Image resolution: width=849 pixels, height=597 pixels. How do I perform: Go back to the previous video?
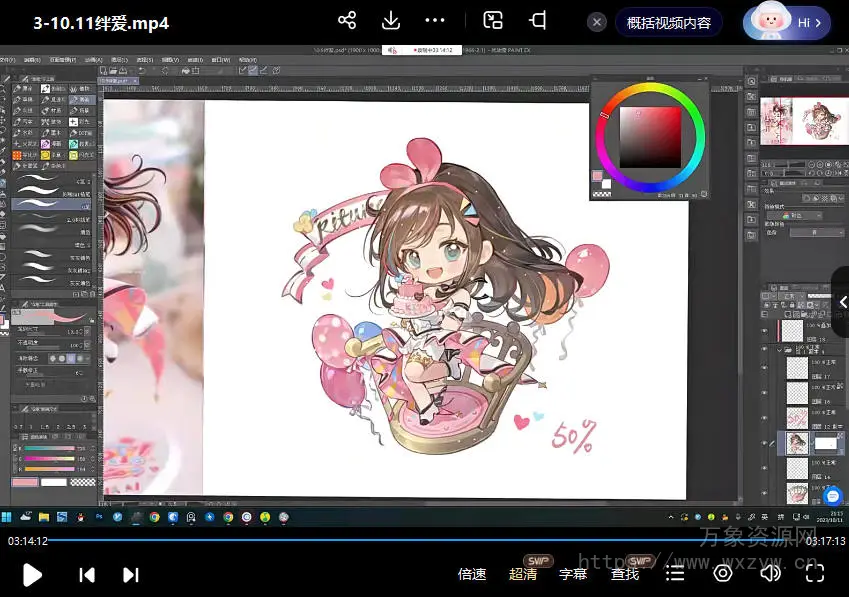(x=87, y=574)
